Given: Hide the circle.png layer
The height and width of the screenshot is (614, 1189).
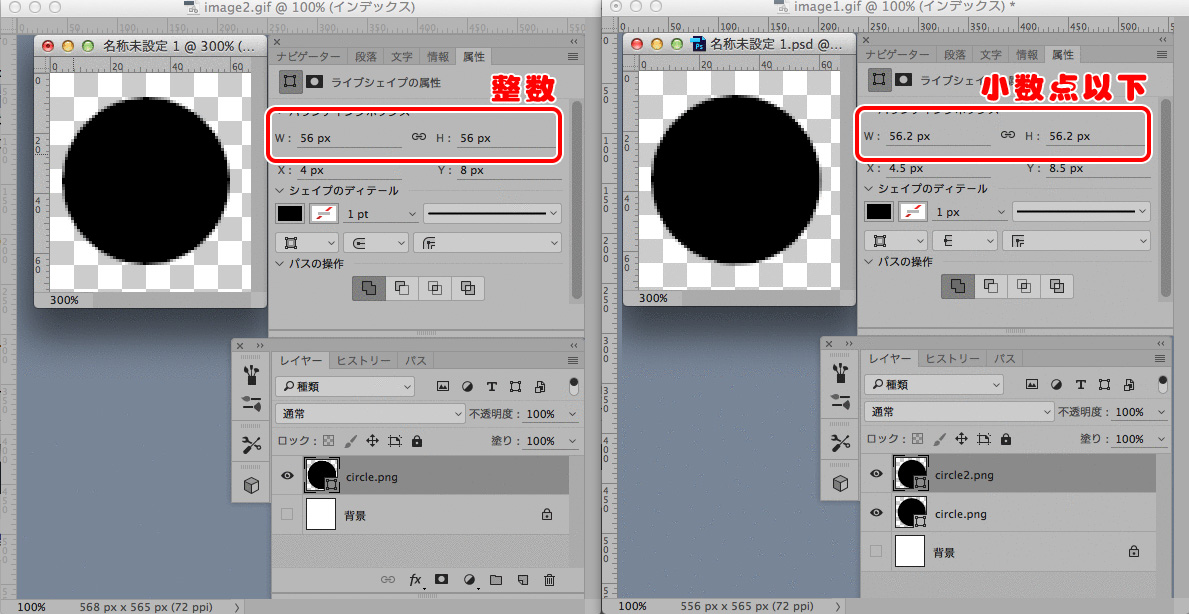Looking at the screenshot, I should [287, 477].
